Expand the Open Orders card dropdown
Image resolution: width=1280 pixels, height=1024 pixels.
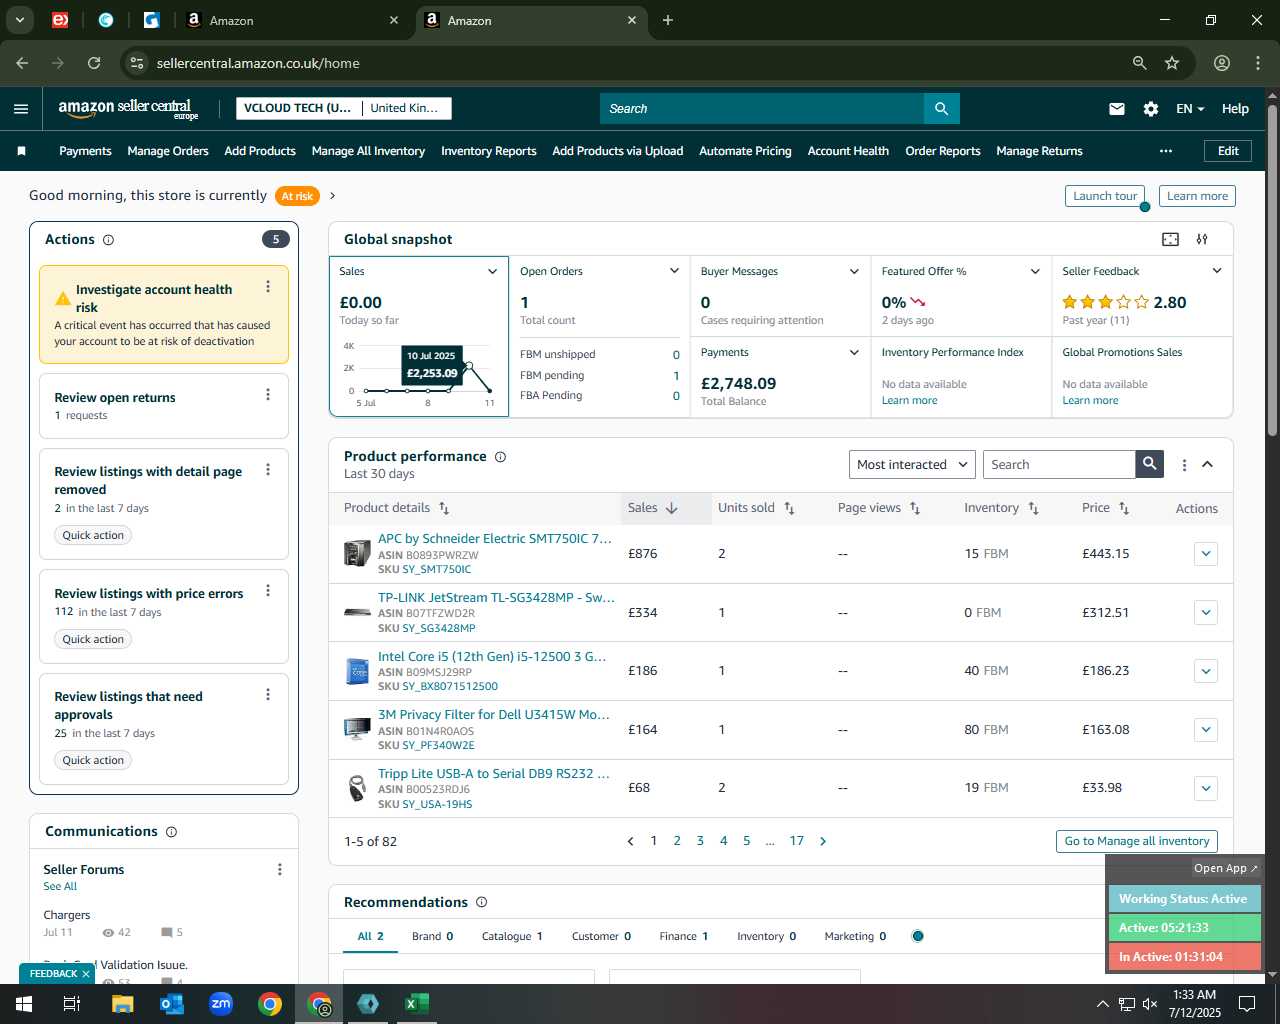point(674,271)
